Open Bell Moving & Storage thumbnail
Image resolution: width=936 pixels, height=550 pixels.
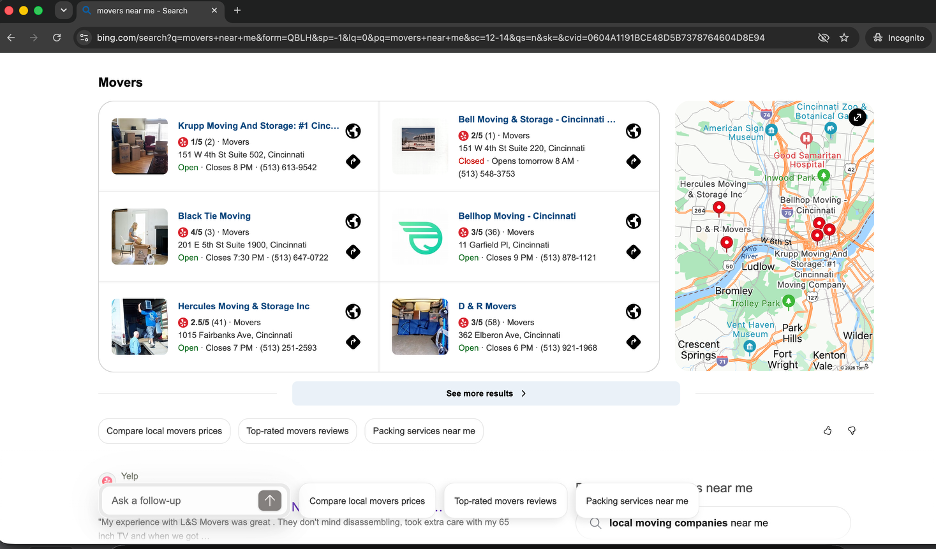(x=420, y=146)
